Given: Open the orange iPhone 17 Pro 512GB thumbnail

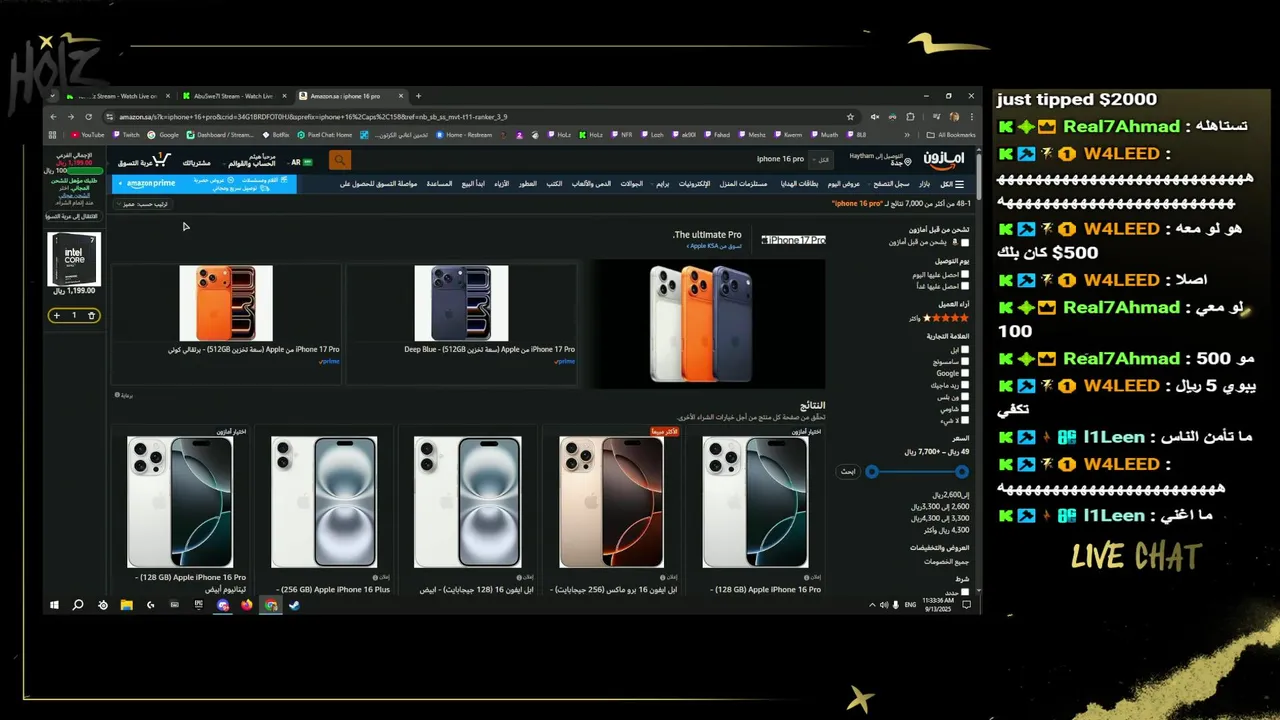Looking at the screenshot, I should point(226,303).
